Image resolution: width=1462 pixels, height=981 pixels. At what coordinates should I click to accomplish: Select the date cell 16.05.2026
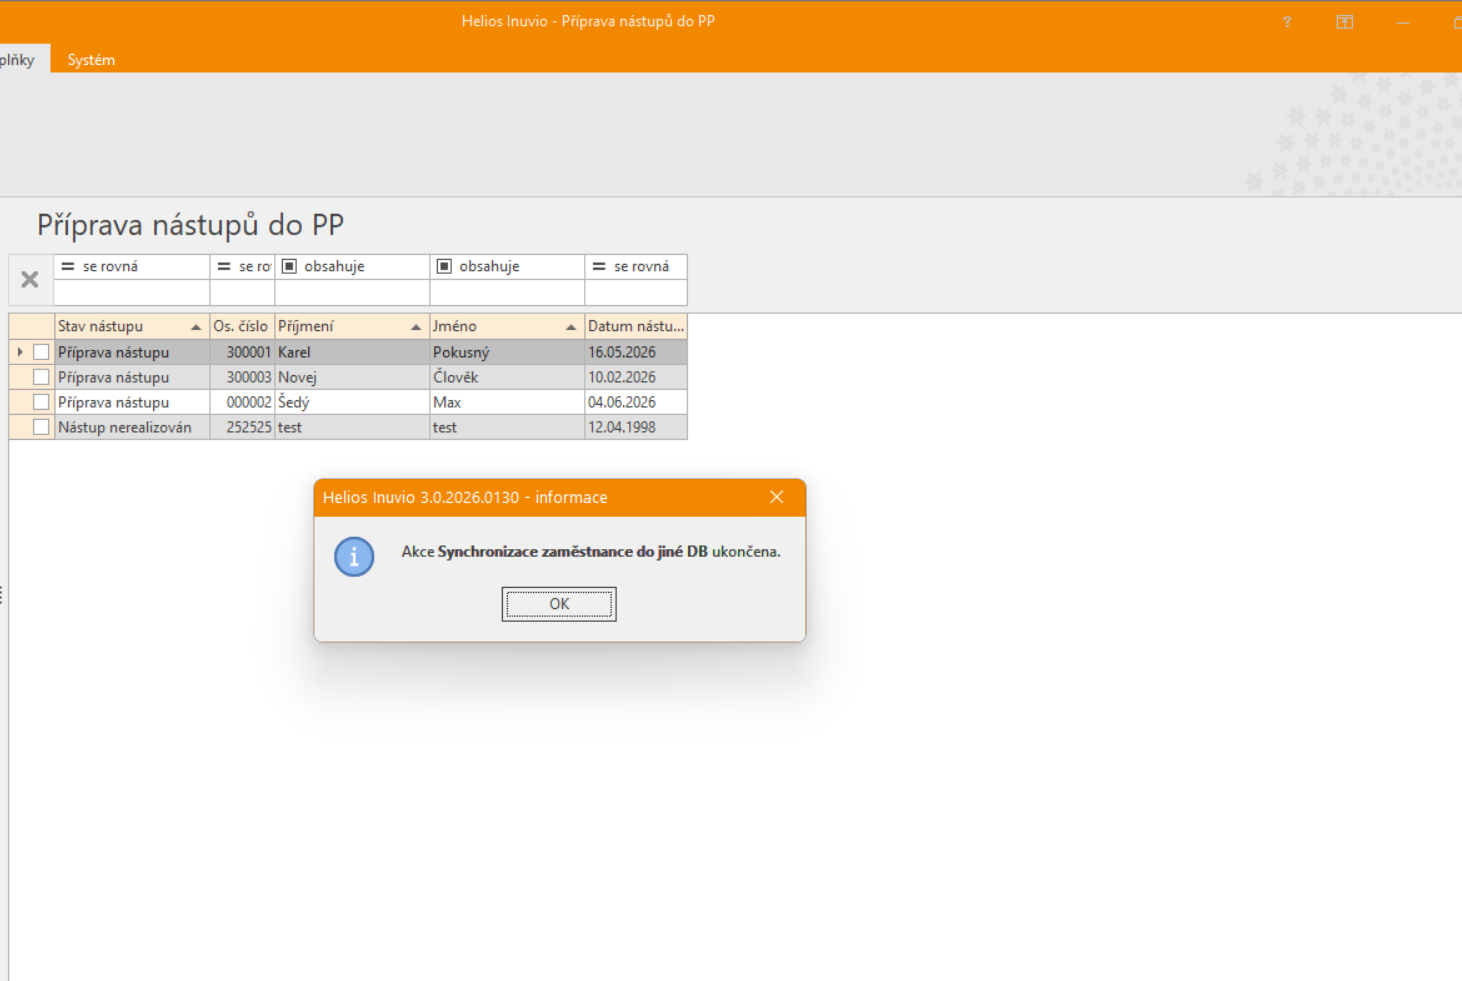click(x=636, y=352)
